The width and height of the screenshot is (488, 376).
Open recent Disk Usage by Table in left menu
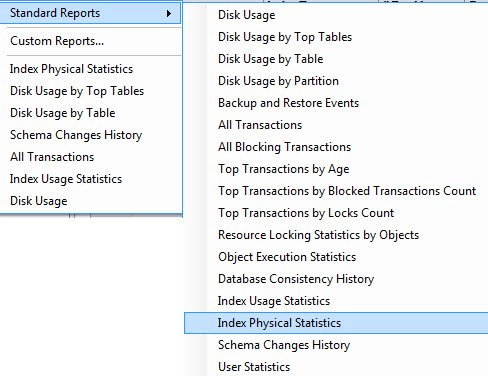[63, 113]
